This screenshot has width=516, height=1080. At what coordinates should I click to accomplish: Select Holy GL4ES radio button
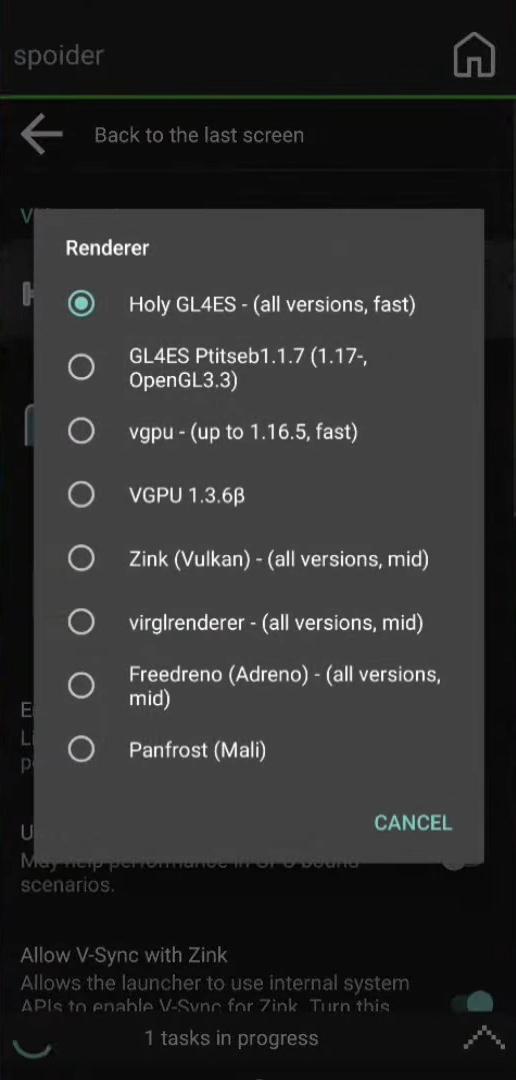point(81,304)
